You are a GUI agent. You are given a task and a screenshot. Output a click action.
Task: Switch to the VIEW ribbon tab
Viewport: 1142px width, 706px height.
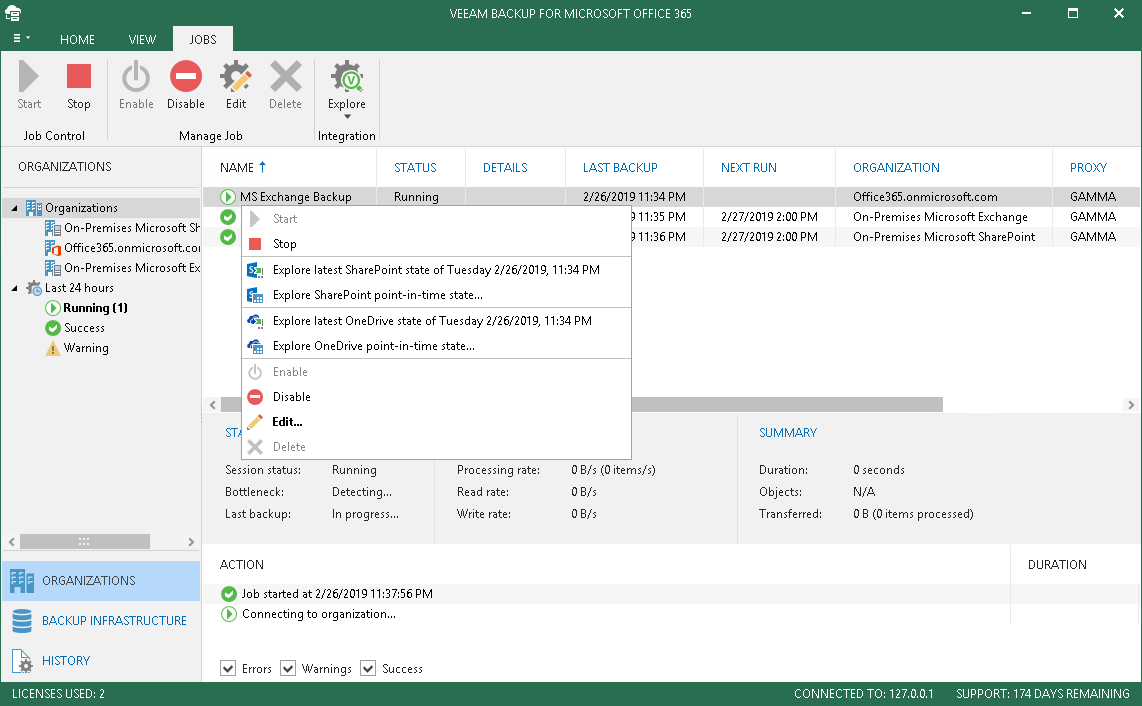pos(142,39)
